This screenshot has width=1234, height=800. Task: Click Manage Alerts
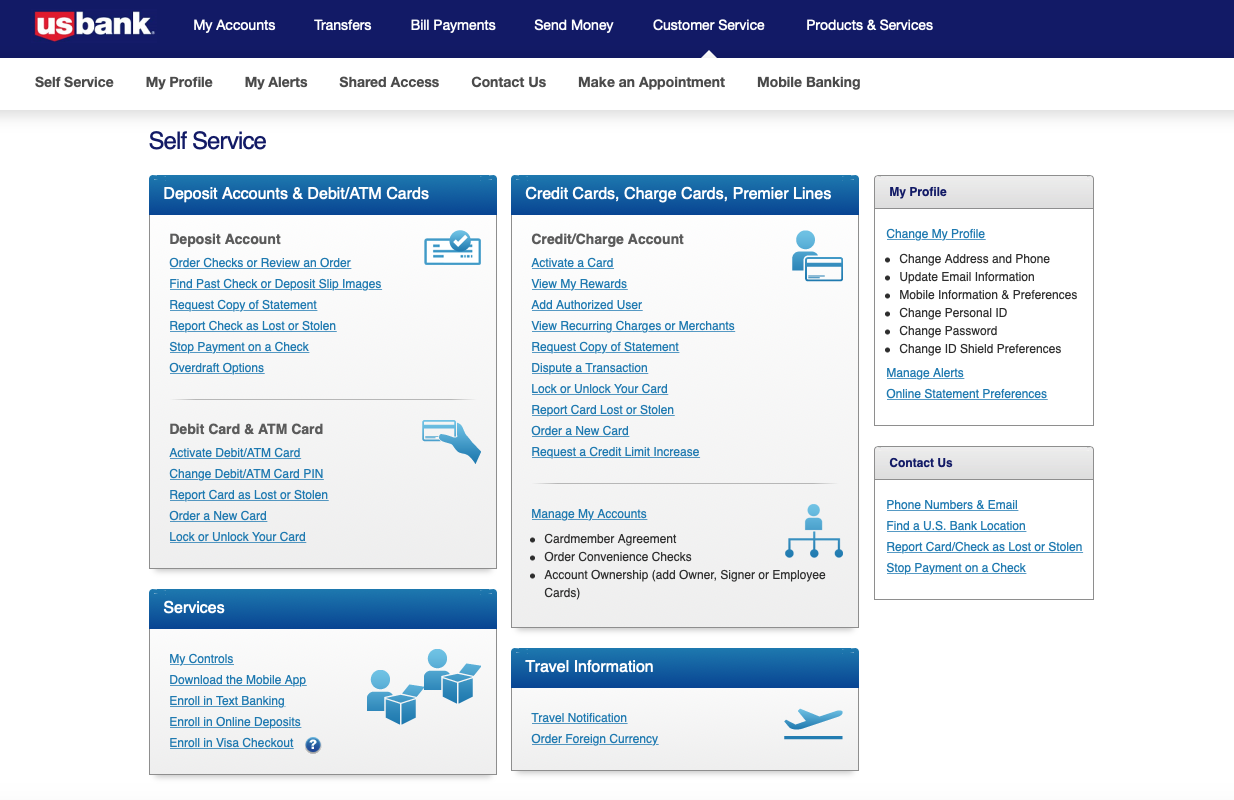tap(925, 373)
